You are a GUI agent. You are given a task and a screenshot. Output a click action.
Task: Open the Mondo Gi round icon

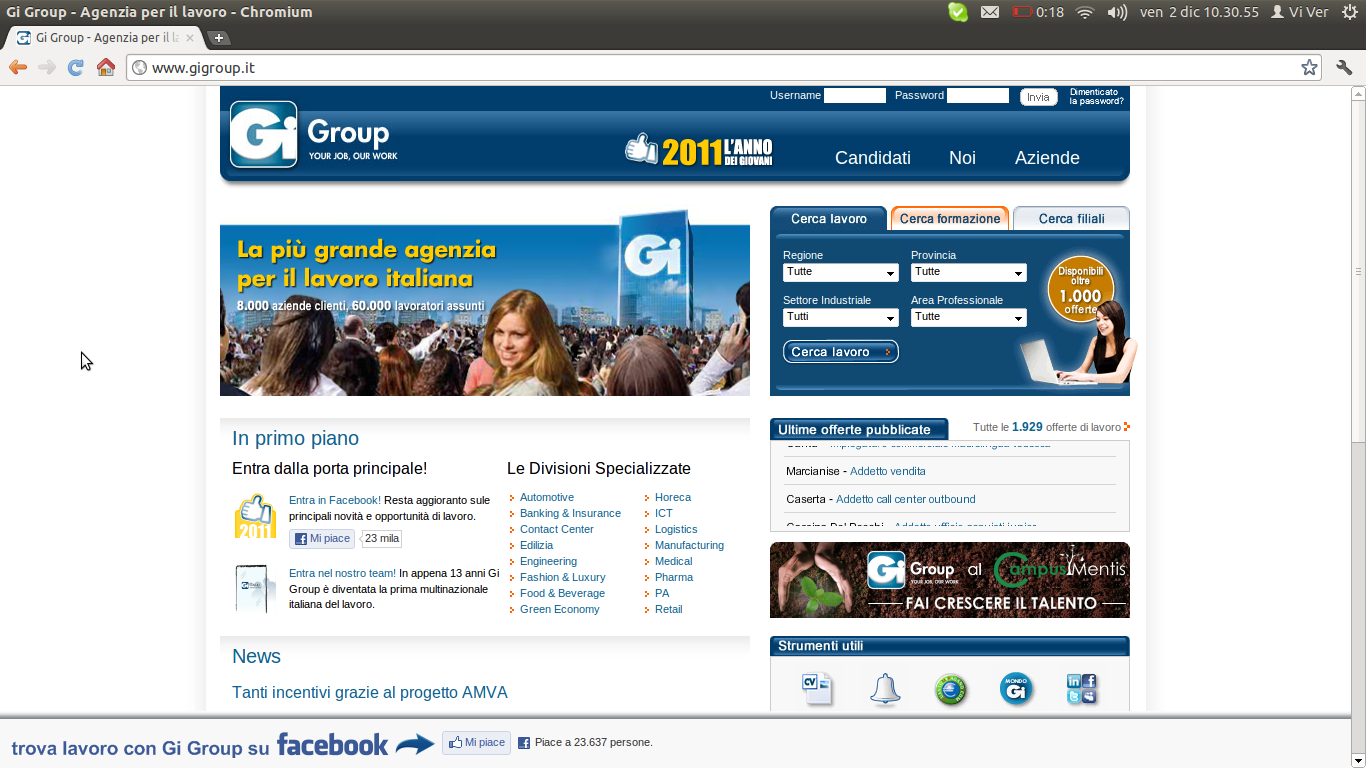coord(1016,688)
